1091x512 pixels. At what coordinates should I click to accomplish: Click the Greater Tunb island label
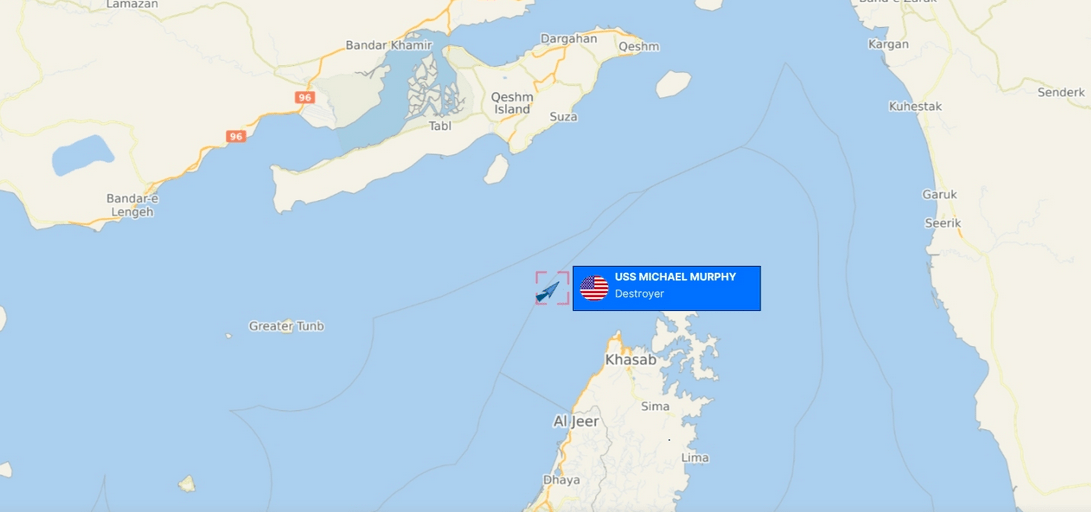click(x=287, y=326)
